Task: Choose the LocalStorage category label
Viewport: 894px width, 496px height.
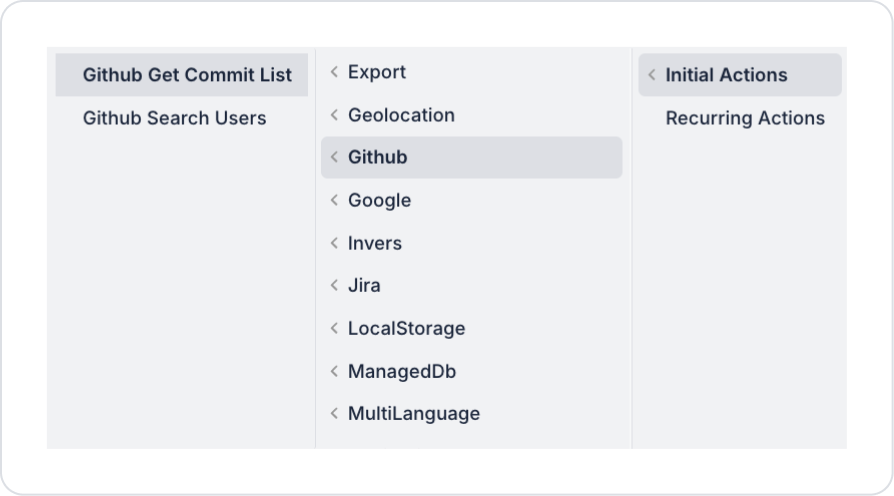Action: [x=406, y=329]
